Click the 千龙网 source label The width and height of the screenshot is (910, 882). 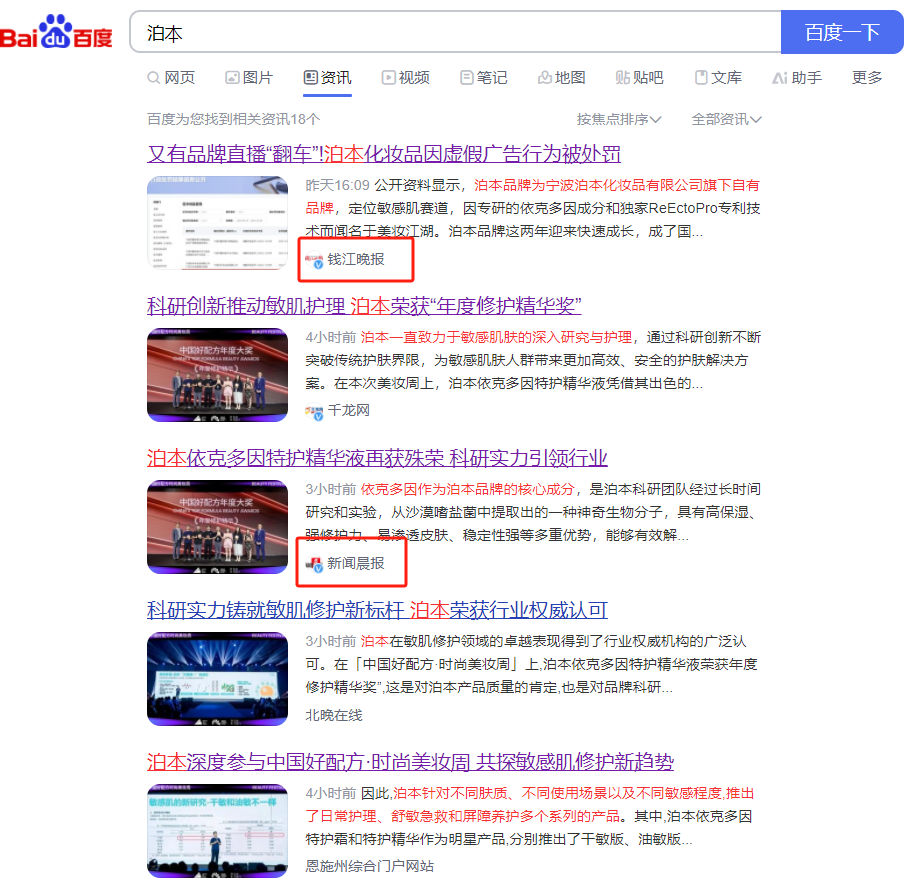click(x=349, y=411)
